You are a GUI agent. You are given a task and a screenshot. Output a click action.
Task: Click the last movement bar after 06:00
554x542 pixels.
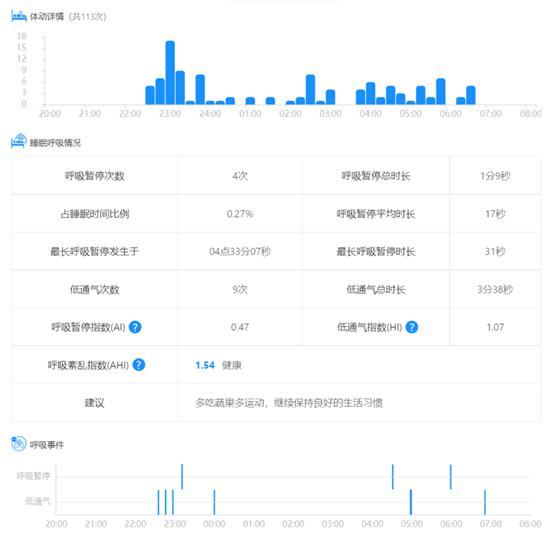pos(471,95)
